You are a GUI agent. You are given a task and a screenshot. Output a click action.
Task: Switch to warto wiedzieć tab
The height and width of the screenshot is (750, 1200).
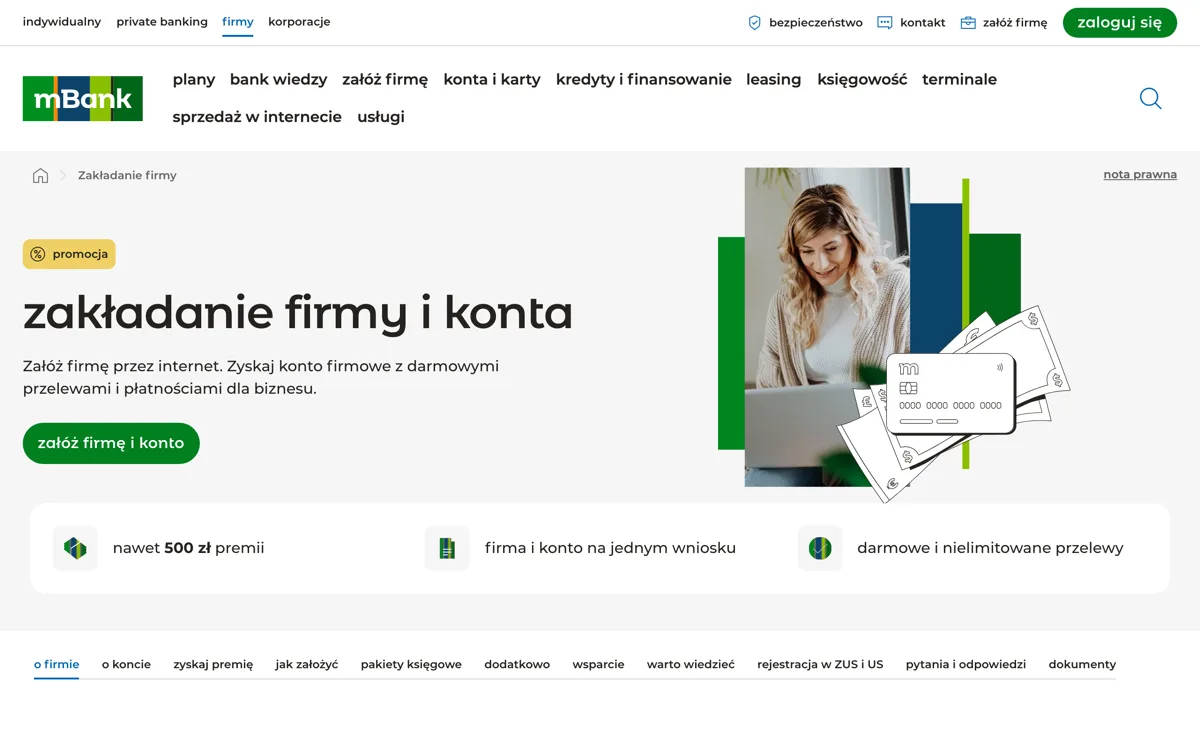click(691, 664)
